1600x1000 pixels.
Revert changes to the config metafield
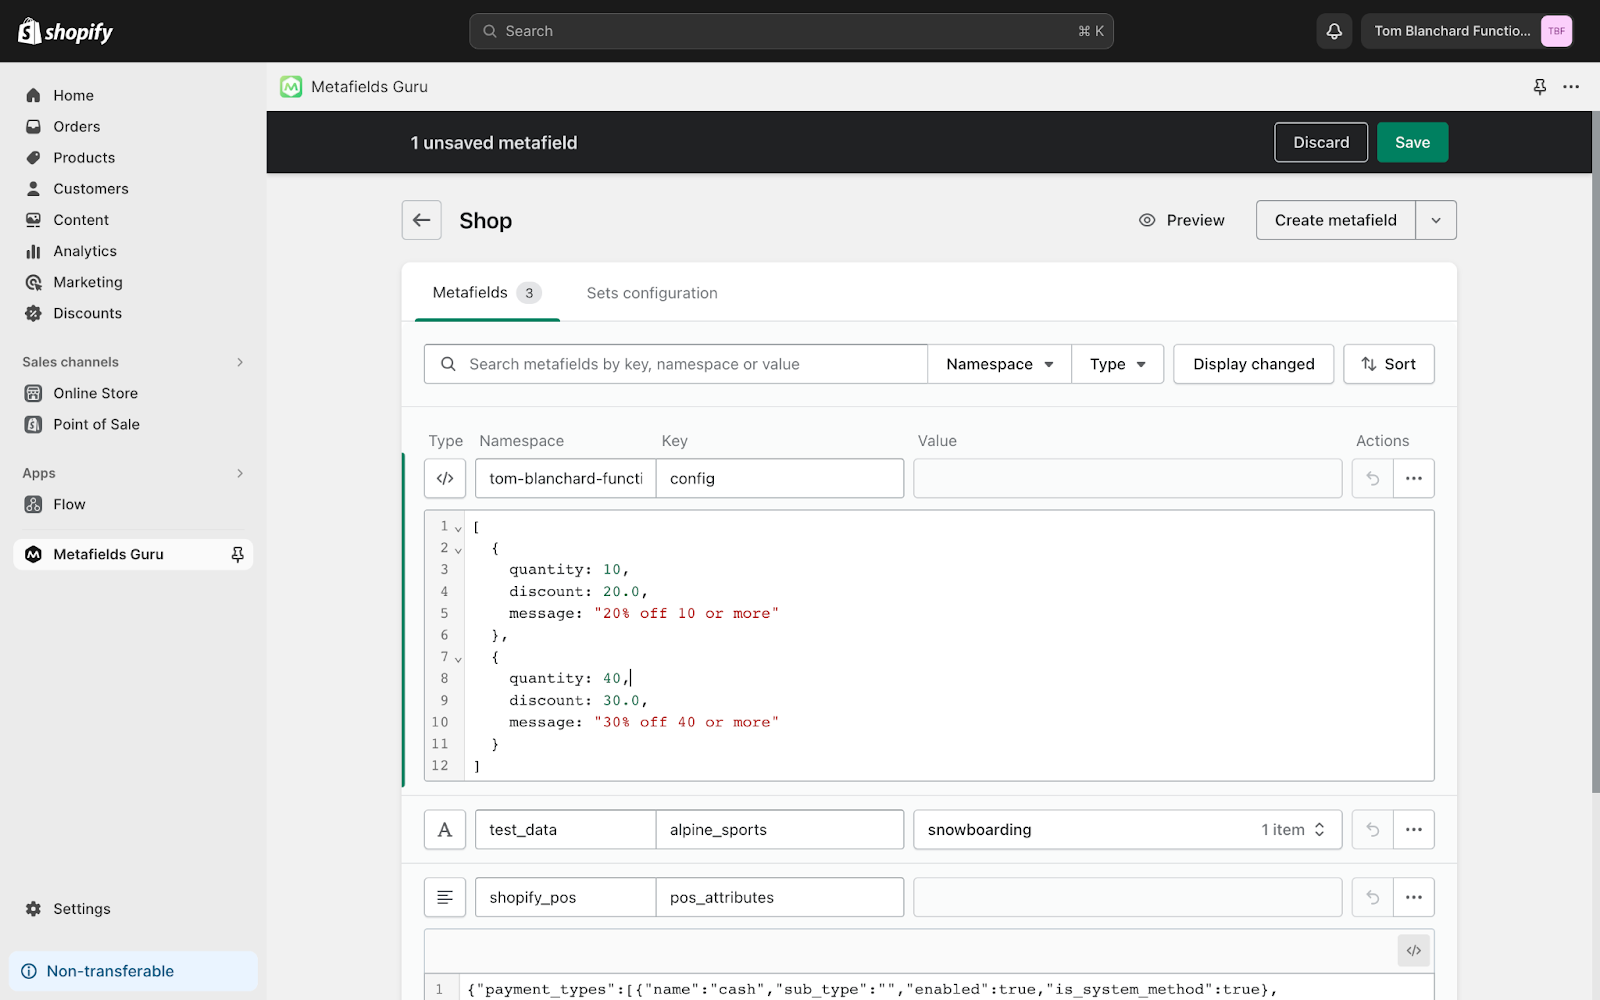pos(1372,478)
